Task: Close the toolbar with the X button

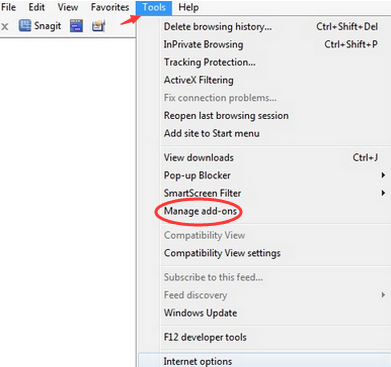Action: click(5, 26)
